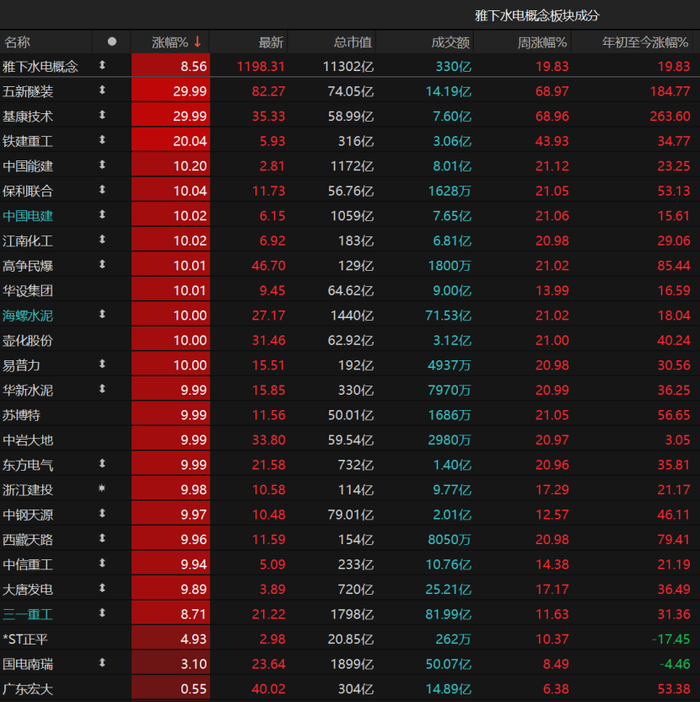This screenshot has width=700, height=702.
Task: Open the 雅下水电概念板块成分 panel title
Action: pyautogui.click(x=537, y=15)
